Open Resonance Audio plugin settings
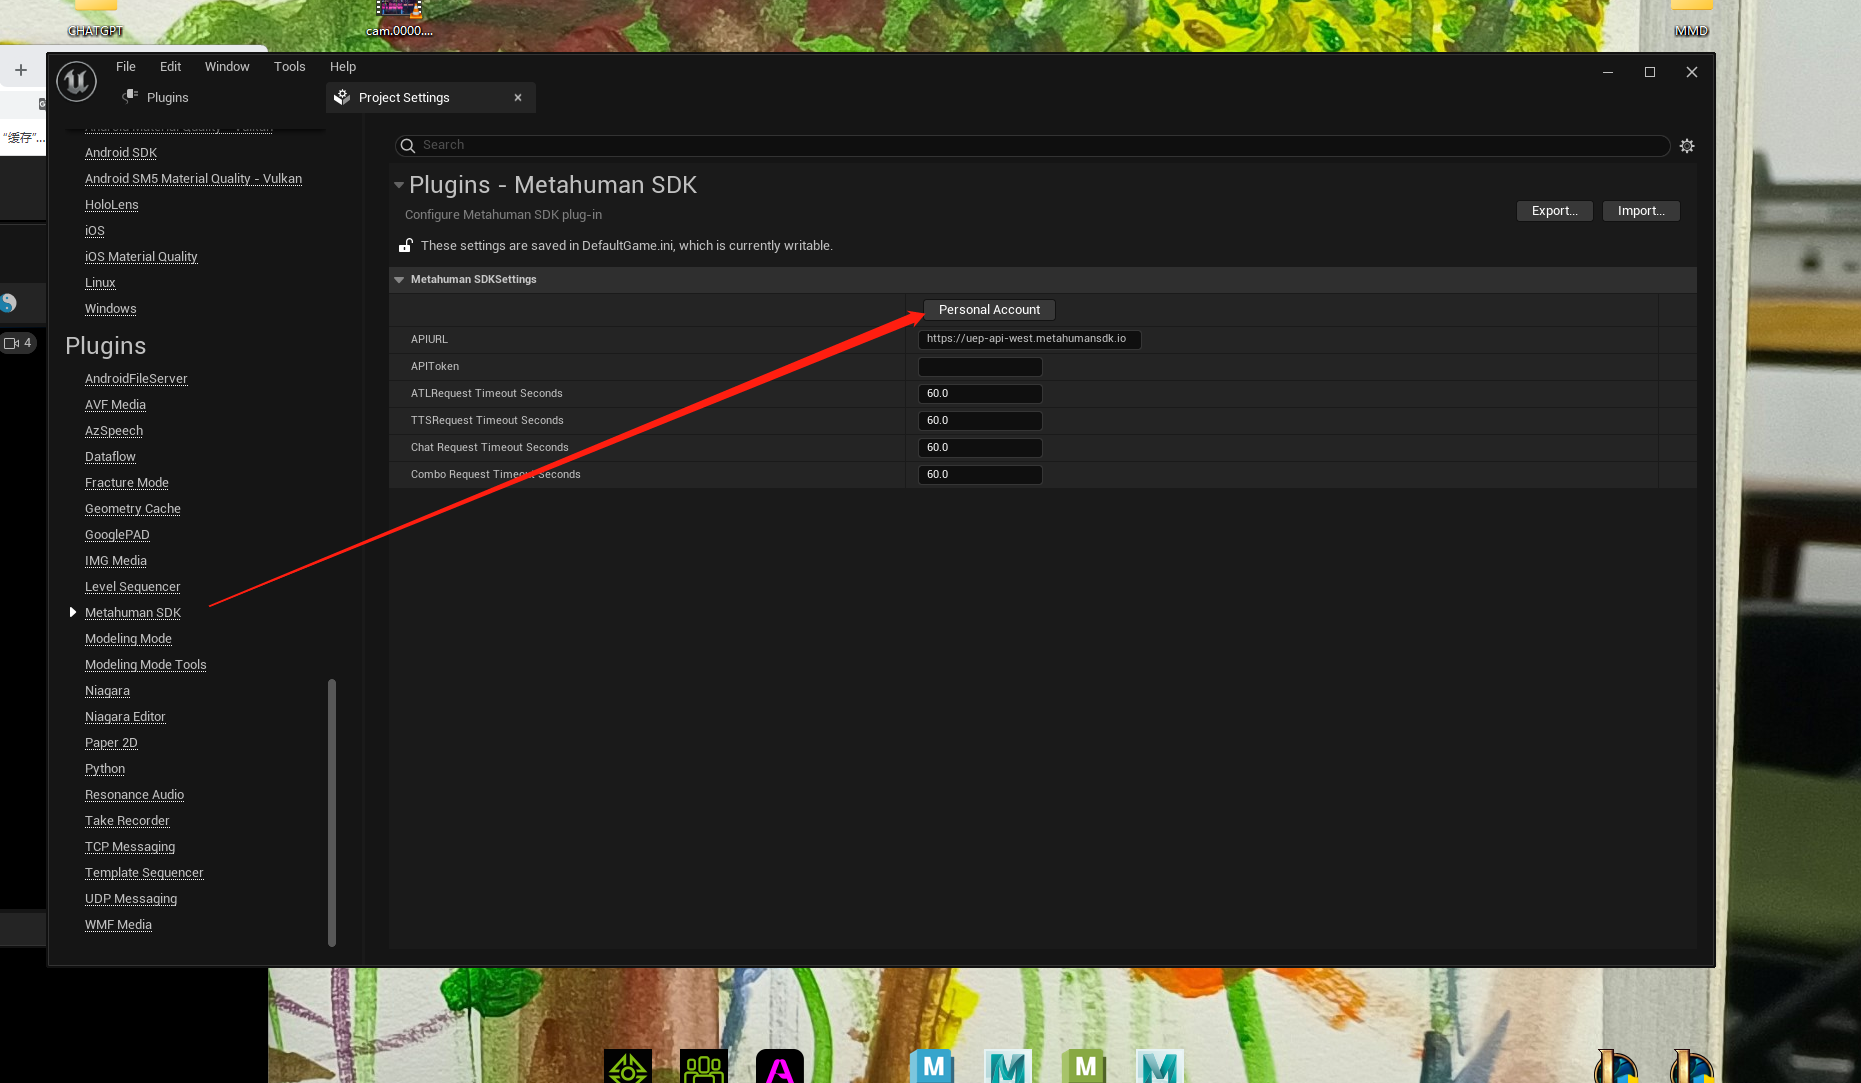The width and height of the screenshot is (1861, 1083). [x=135, y=795]
